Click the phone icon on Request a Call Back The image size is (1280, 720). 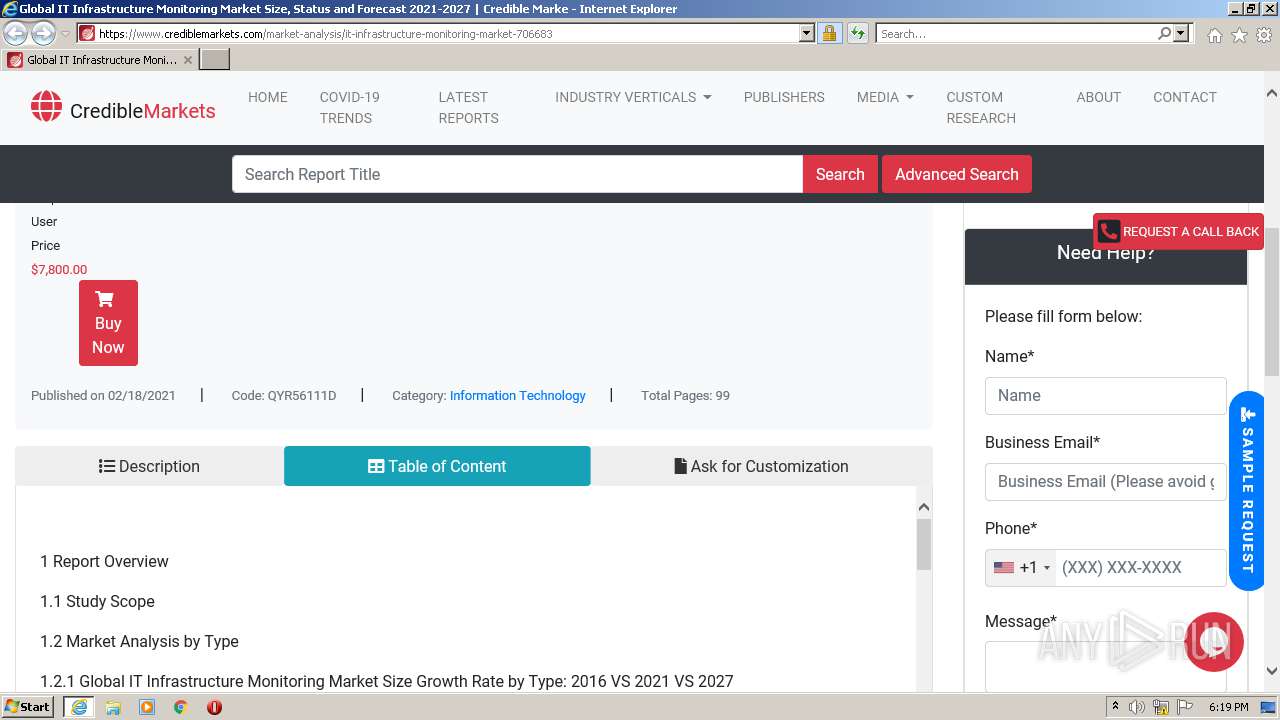click(x=1108, y=231)
